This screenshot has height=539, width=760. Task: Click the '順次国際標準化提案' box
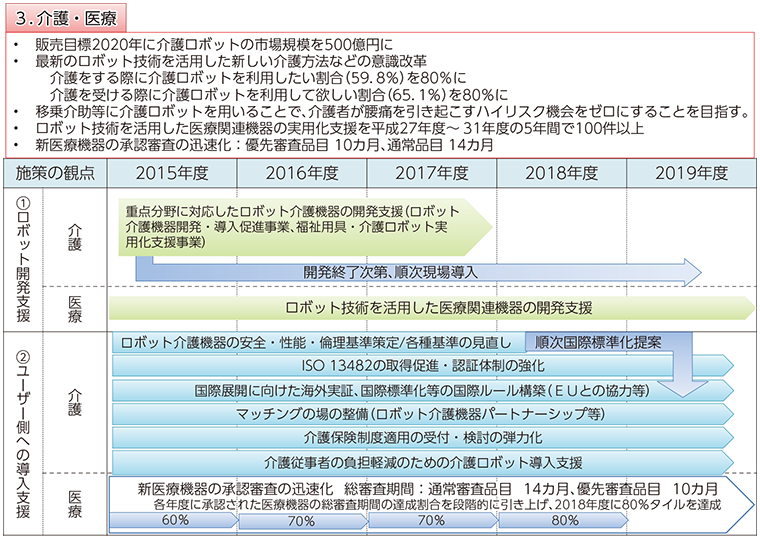pyautogui.click(x=599, y=342)
